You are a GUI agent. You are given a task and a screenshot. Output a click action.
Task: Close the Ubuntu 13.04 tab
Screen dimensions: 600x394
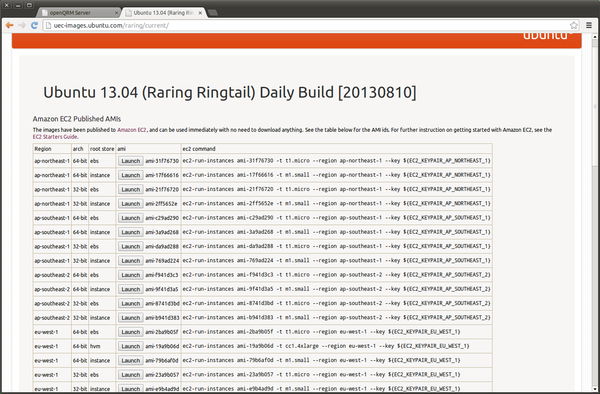pyautogui.click(x=200, y=13)
